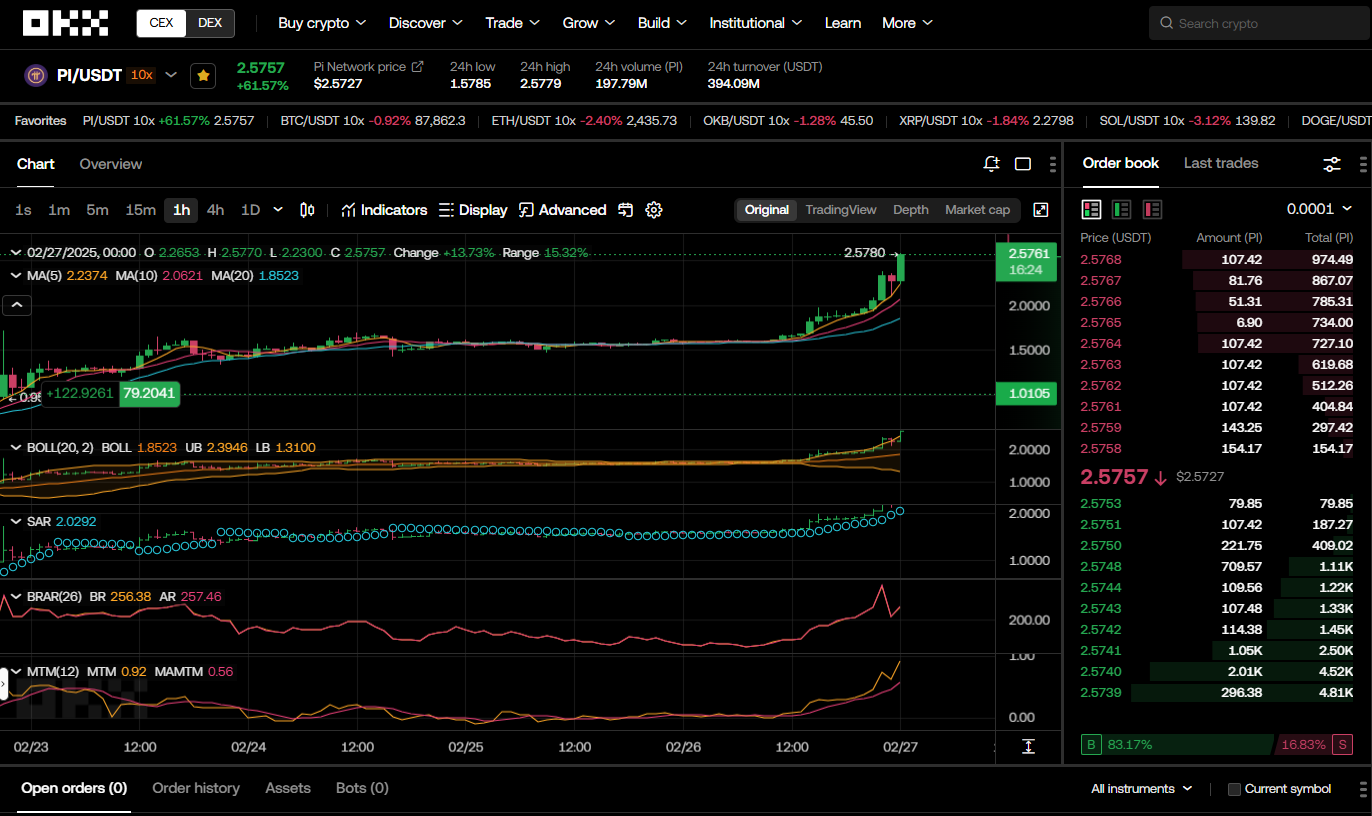Toggle the favorite star for PI/USDT

(203, 75)
